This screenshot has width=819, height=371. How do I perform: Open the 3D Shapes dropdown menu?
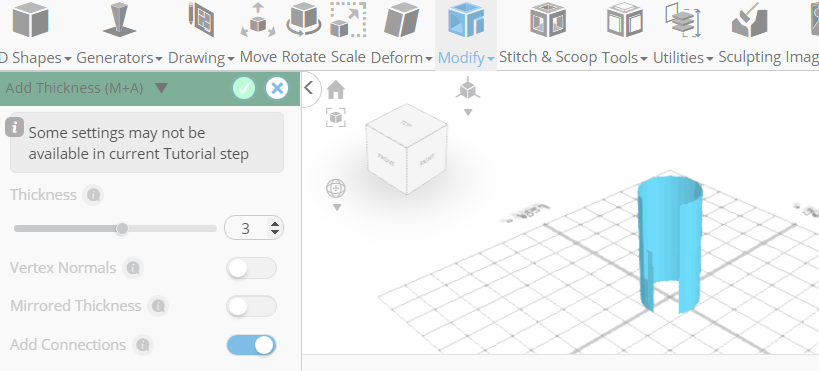click(x=68, y=59)
